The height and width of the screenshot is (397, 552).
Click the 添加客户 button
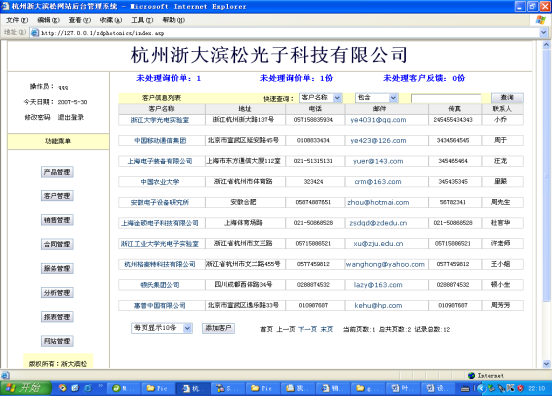218,328
